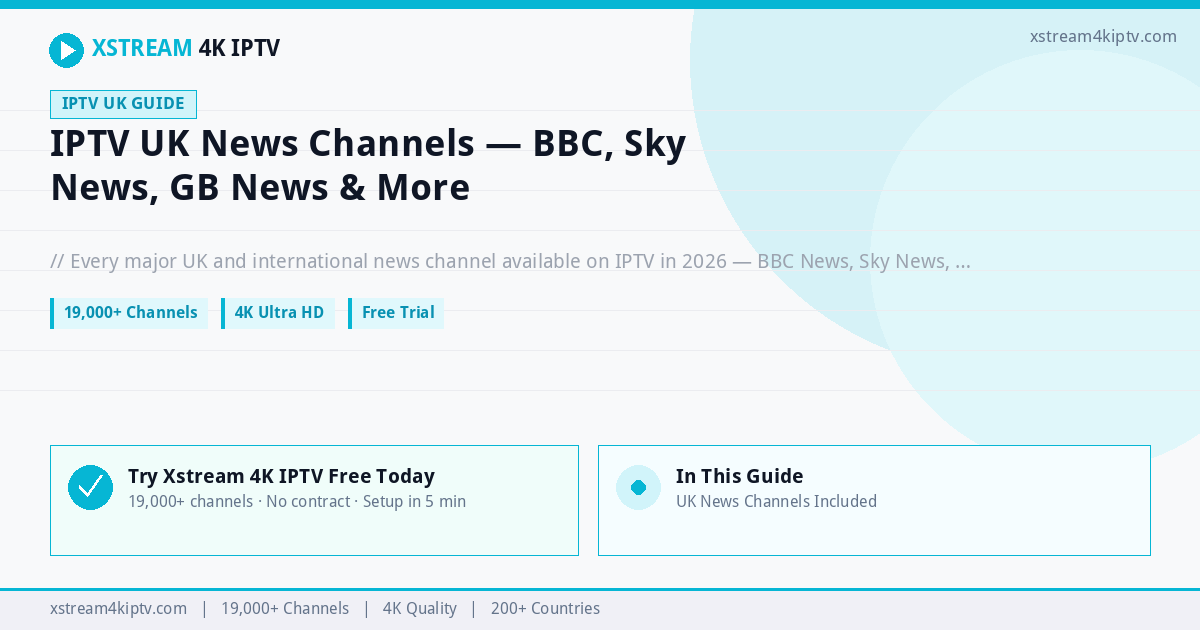Open xstream4kiptv.com in the footer bar
Viewport: 1200px width, 630px height.
(x=118, y=608)
